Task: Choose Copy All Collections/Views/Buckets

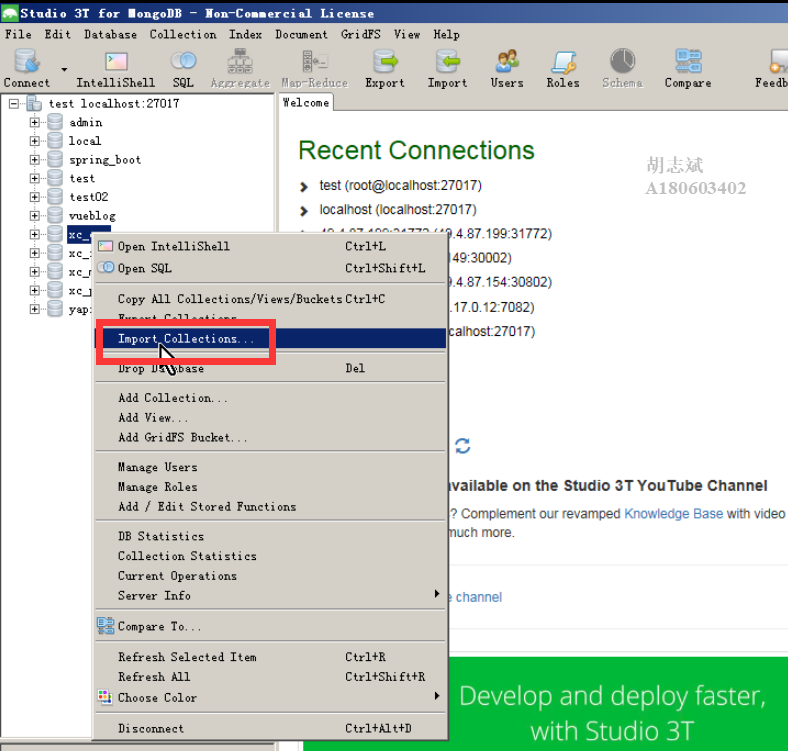Action: (271, 299)
